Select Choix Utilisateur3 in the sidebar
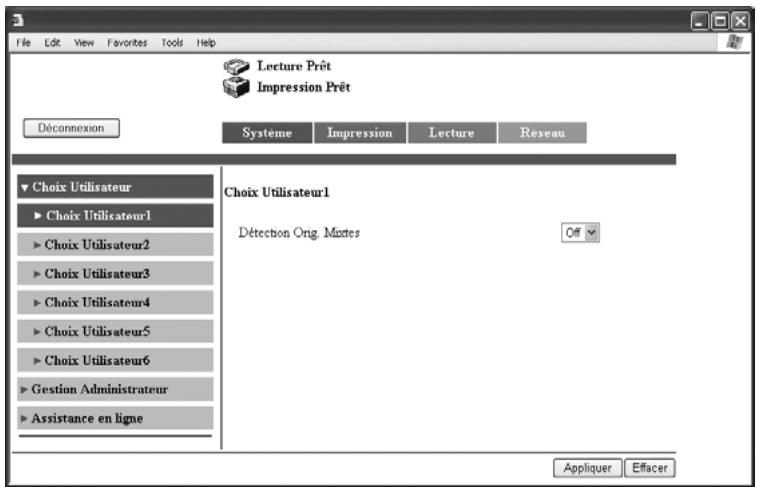Image resolution: width=757 pixels, height=487 pixels. [x=115, y=274]
